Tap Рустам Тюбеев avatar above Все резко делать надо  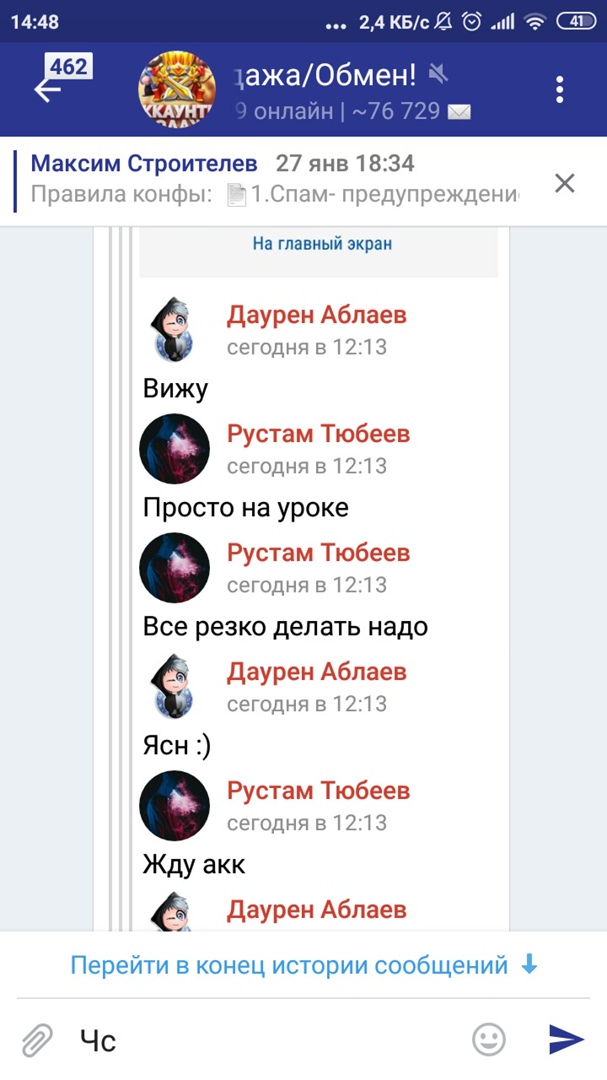point(174,568)
